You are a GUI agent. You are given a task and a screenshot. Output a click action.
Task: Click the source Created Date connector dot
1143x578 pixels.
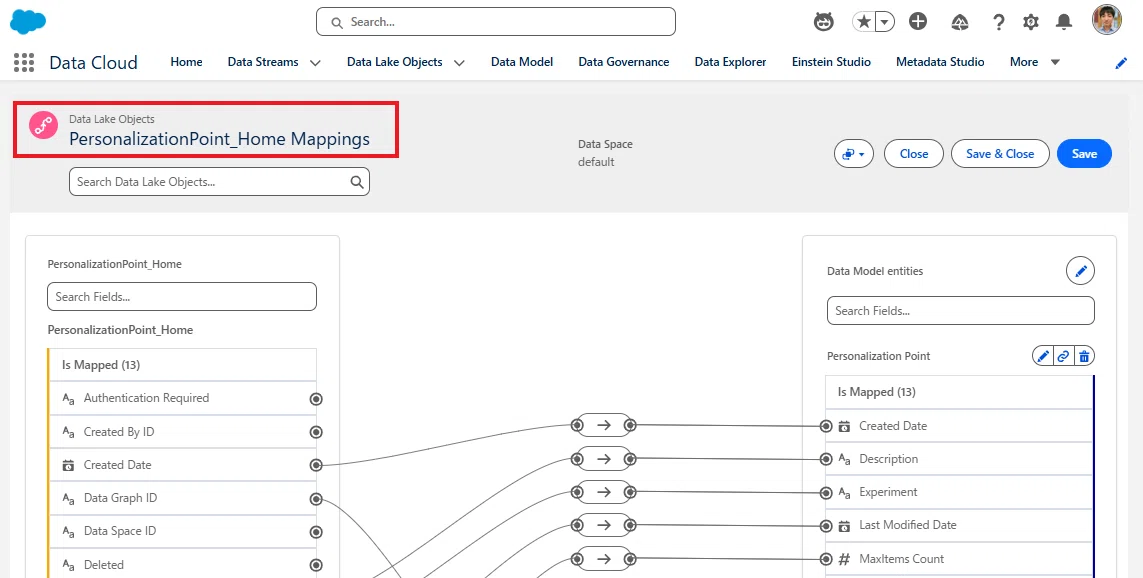pyautogui.click(x=316, y=465)
